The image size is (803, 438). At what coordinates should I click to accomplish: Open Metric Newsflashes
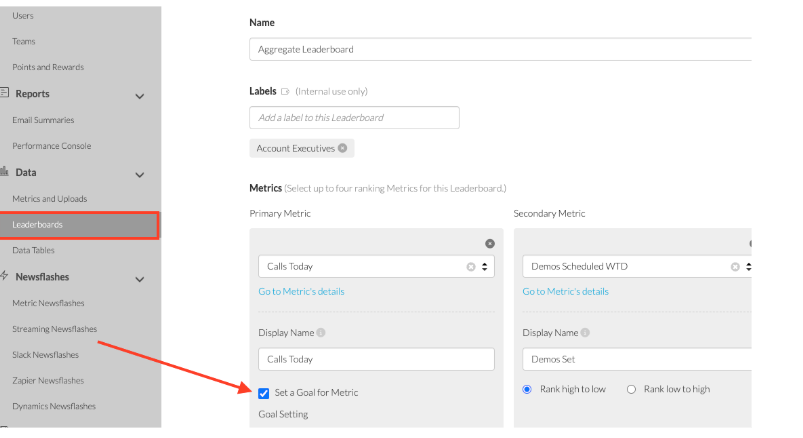pyautogui.click(x=48, y=303)
